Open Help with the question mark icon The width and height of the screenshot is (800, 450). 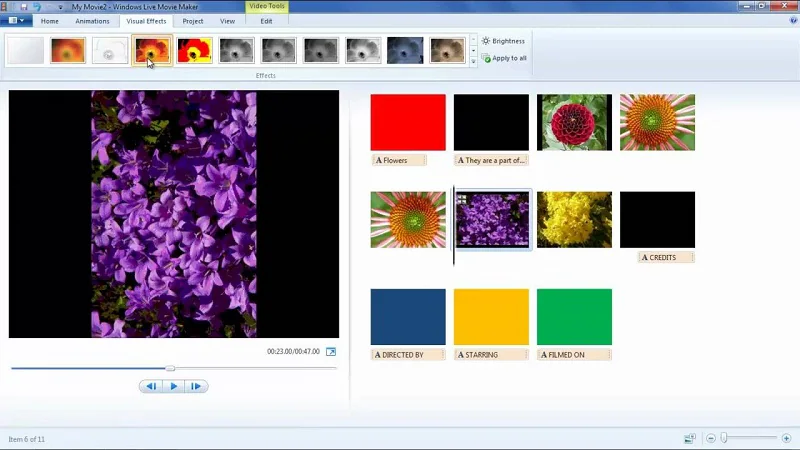tap(793, 20)
